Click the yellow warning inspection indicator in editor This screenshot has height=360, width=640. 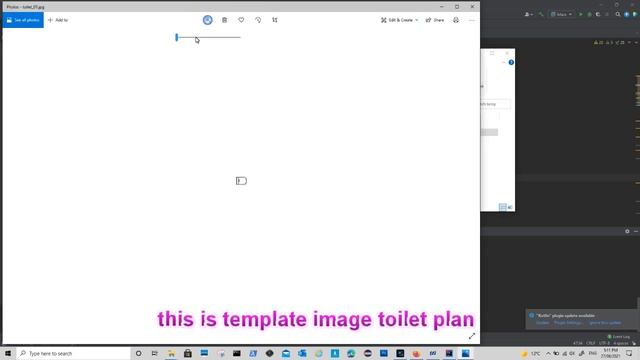(x=598, y=42)
